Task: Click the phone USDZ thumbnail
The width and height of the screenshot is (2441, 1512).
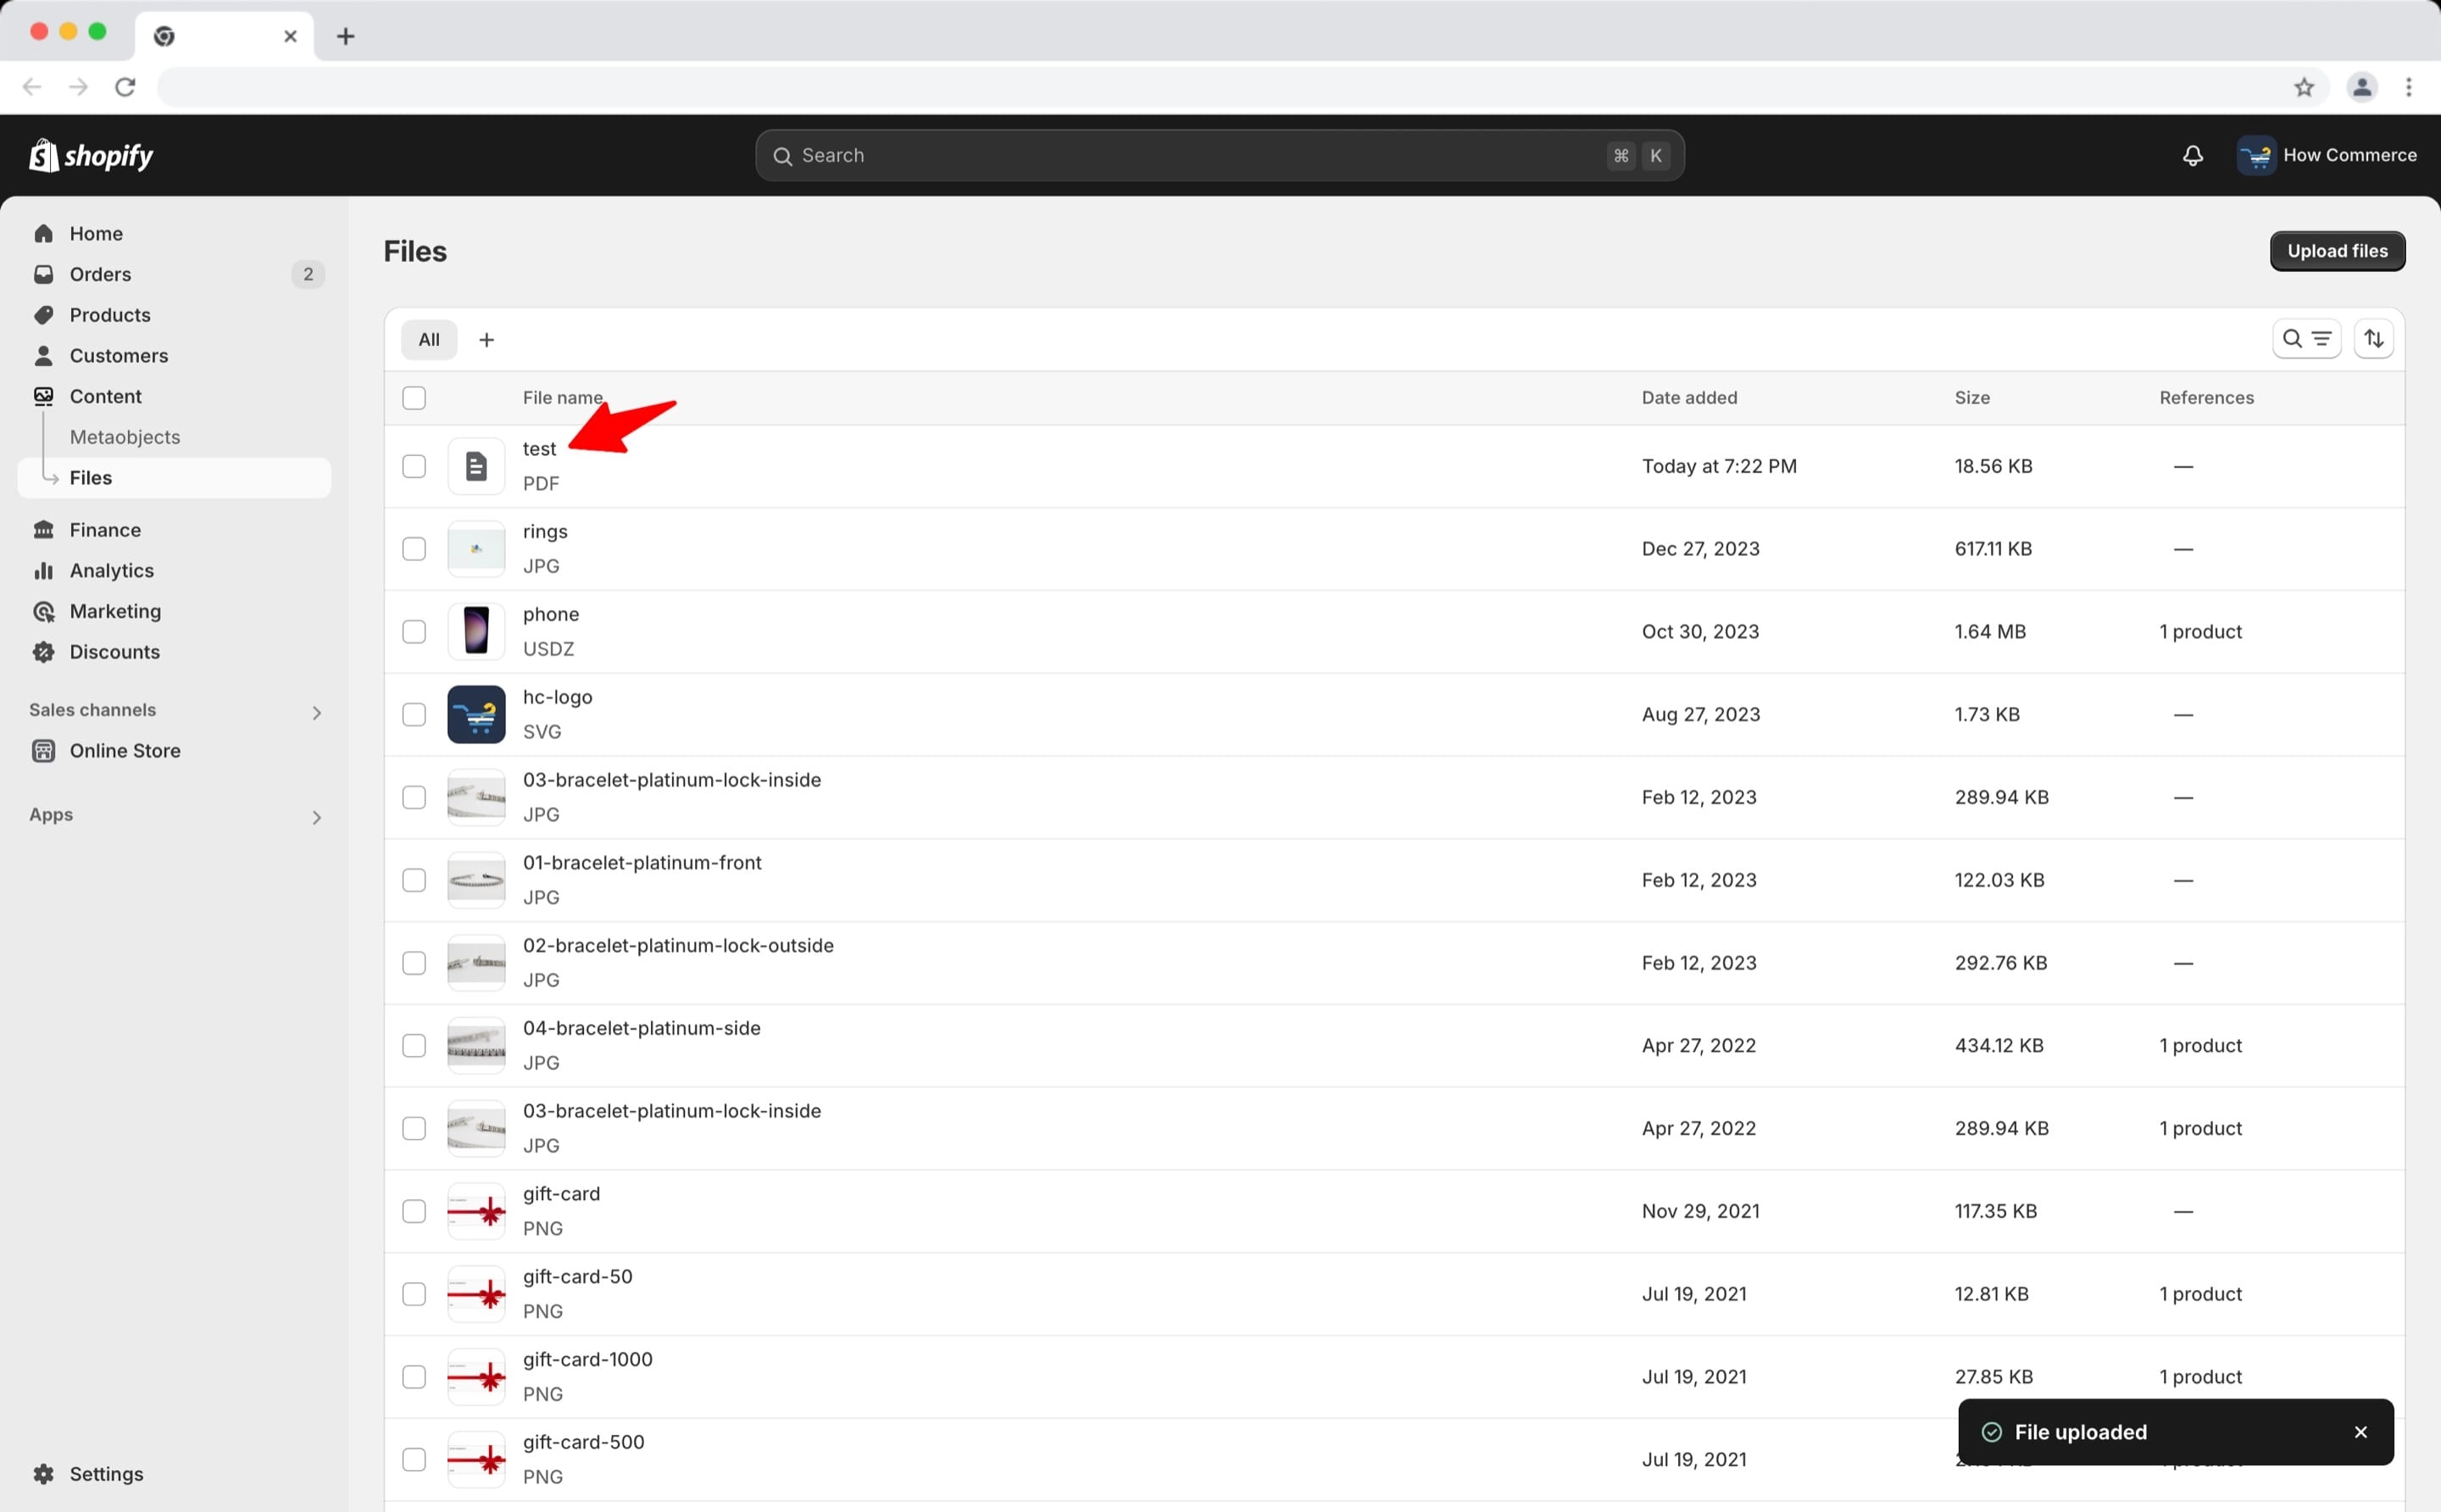Action: point(476,632)
